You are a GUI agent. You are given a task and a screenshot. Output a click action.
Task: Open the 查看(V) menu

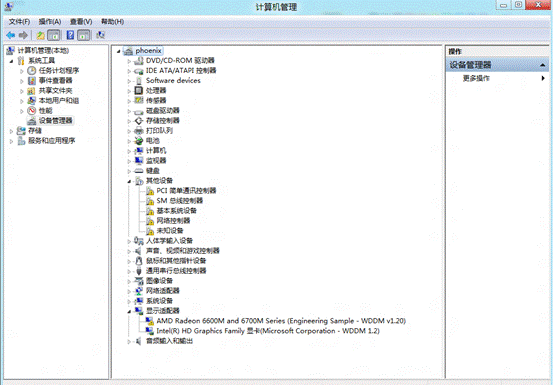point(81,22)
